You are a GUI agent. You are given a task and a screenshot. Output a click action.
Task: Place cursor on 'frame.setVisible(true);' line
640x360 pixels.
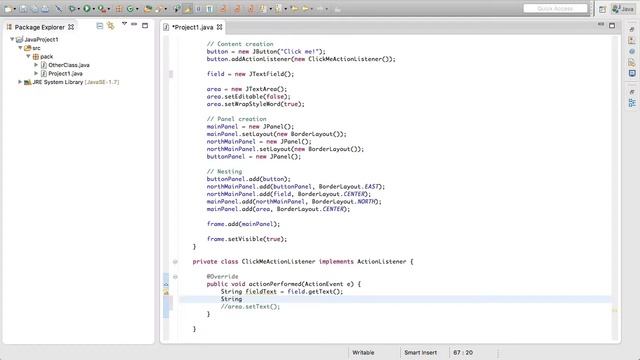(247, 239)
